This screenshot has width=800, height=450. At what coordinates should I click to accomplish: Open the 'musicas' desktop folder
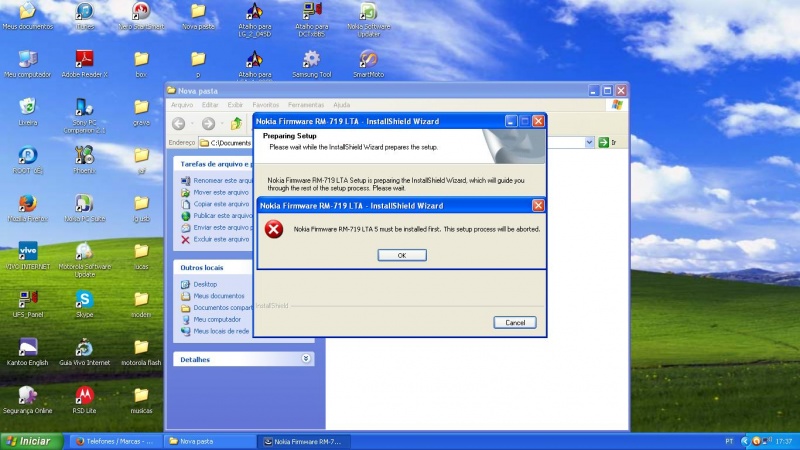(141, 400)
